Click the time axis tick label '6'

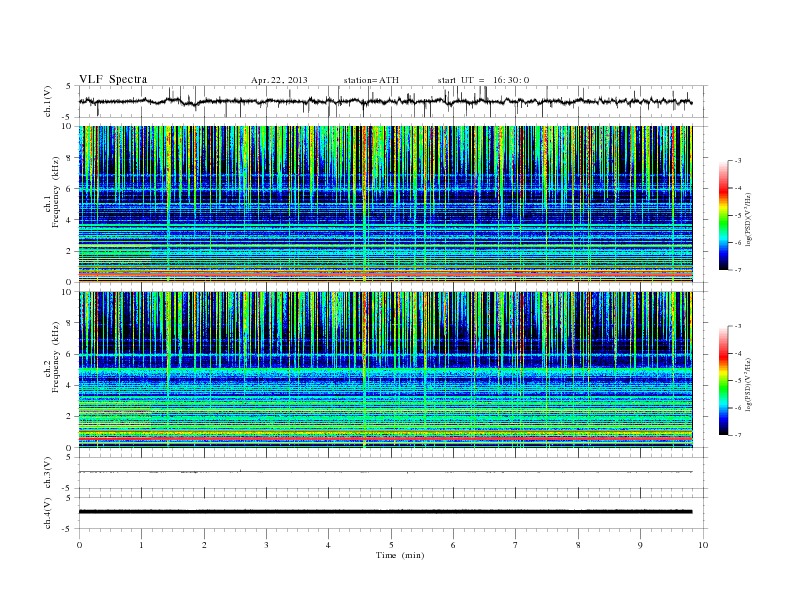[453, 545]
